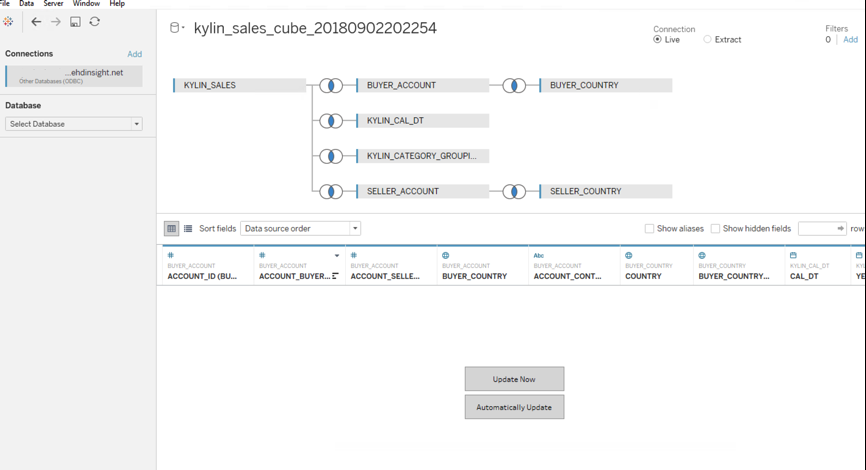This screenshot has height=470, width=866.
Task: Open the join icon between KYLIN_SALES and BUYER_ACCOUNT
Action: point(331,86)
